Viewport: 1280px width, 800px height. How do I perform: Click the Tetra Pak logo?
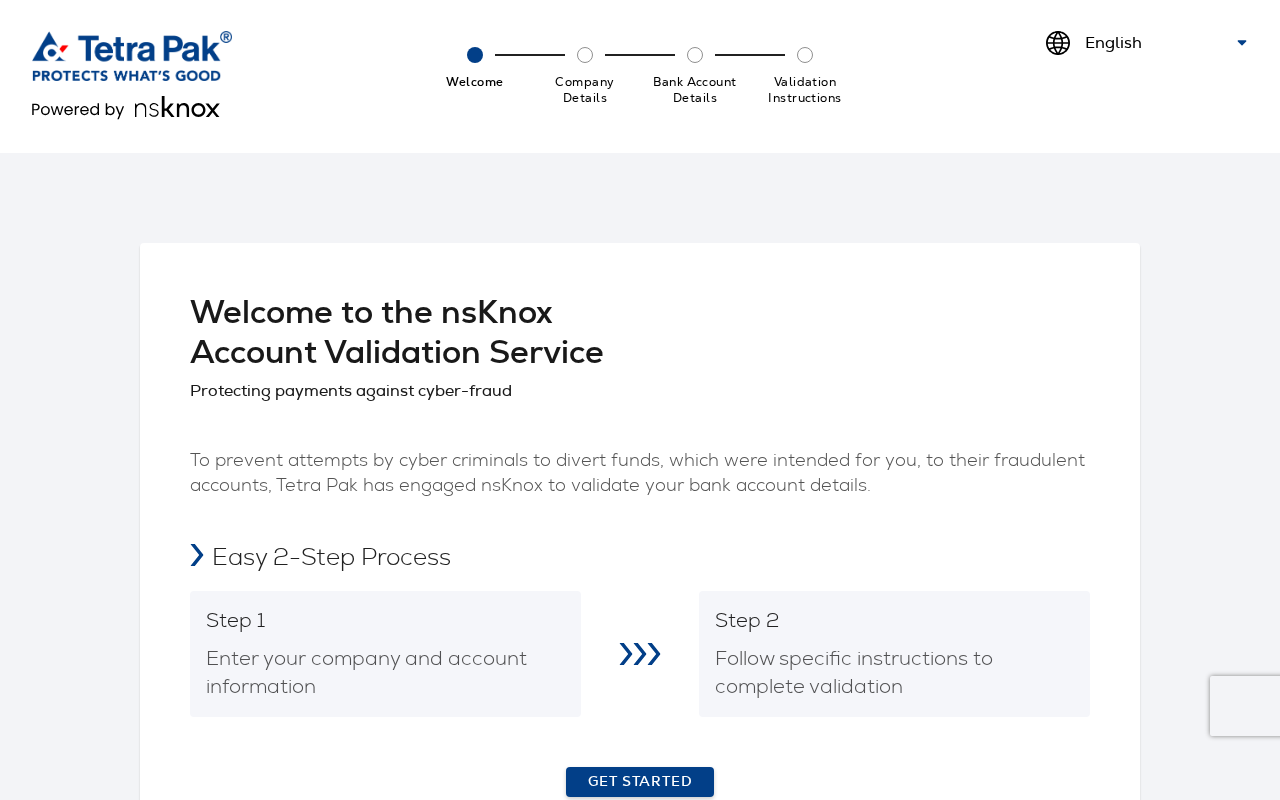(132, 56)
